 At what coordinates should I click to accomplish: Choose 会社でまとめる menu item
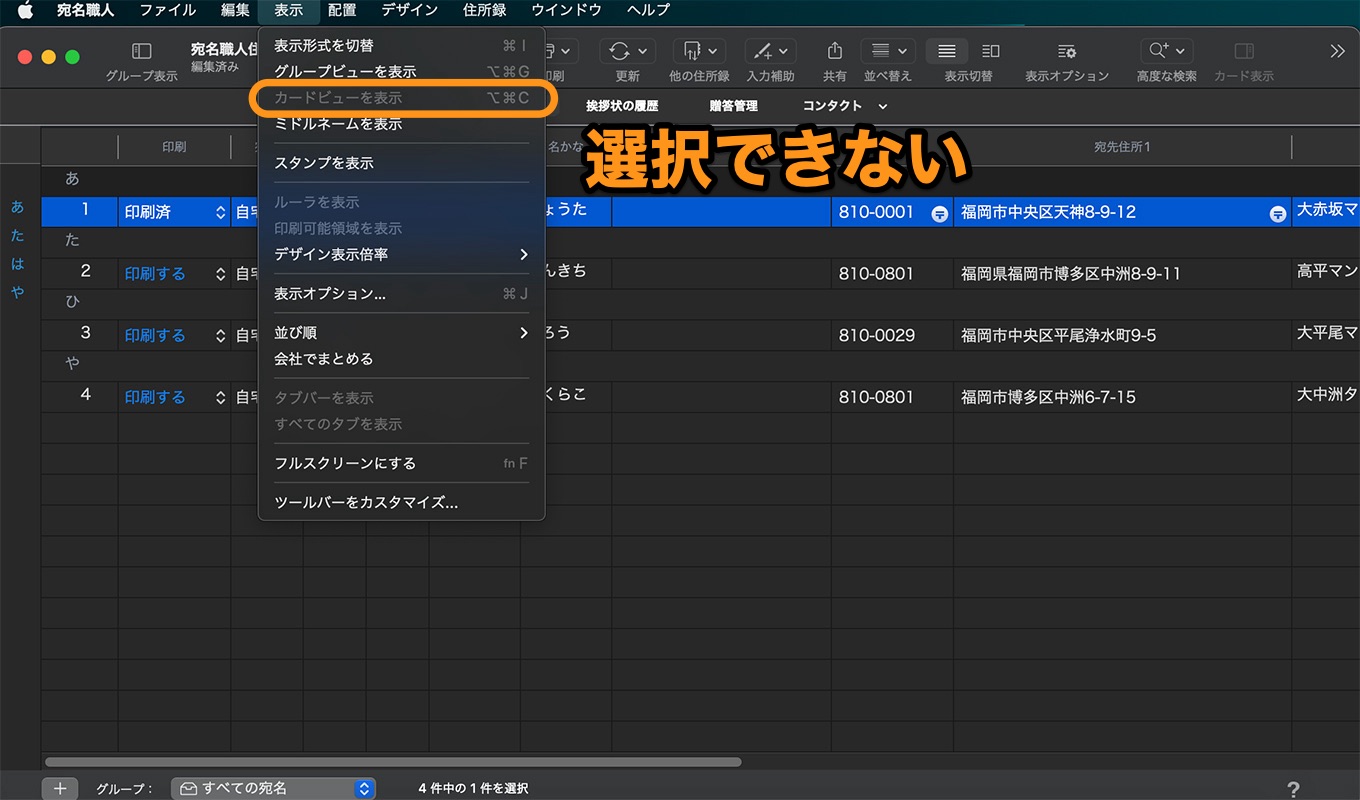(x=401, y=359)
